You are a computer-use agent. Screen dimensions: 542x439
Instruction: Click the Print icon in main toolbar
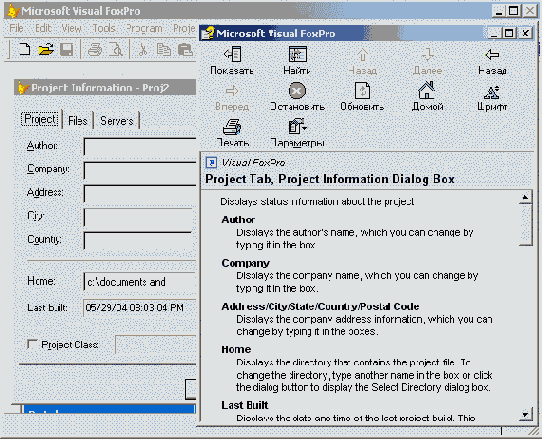click(94, 49)
